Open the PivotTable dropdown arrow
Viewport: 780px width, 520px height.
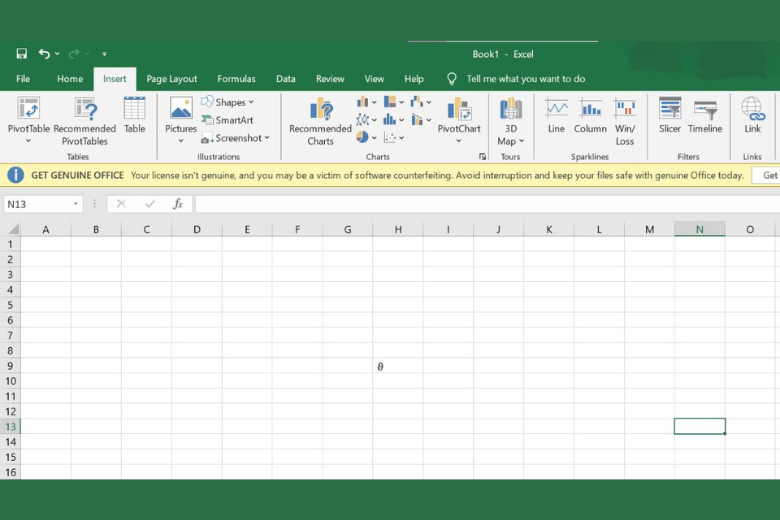(28, 141)
